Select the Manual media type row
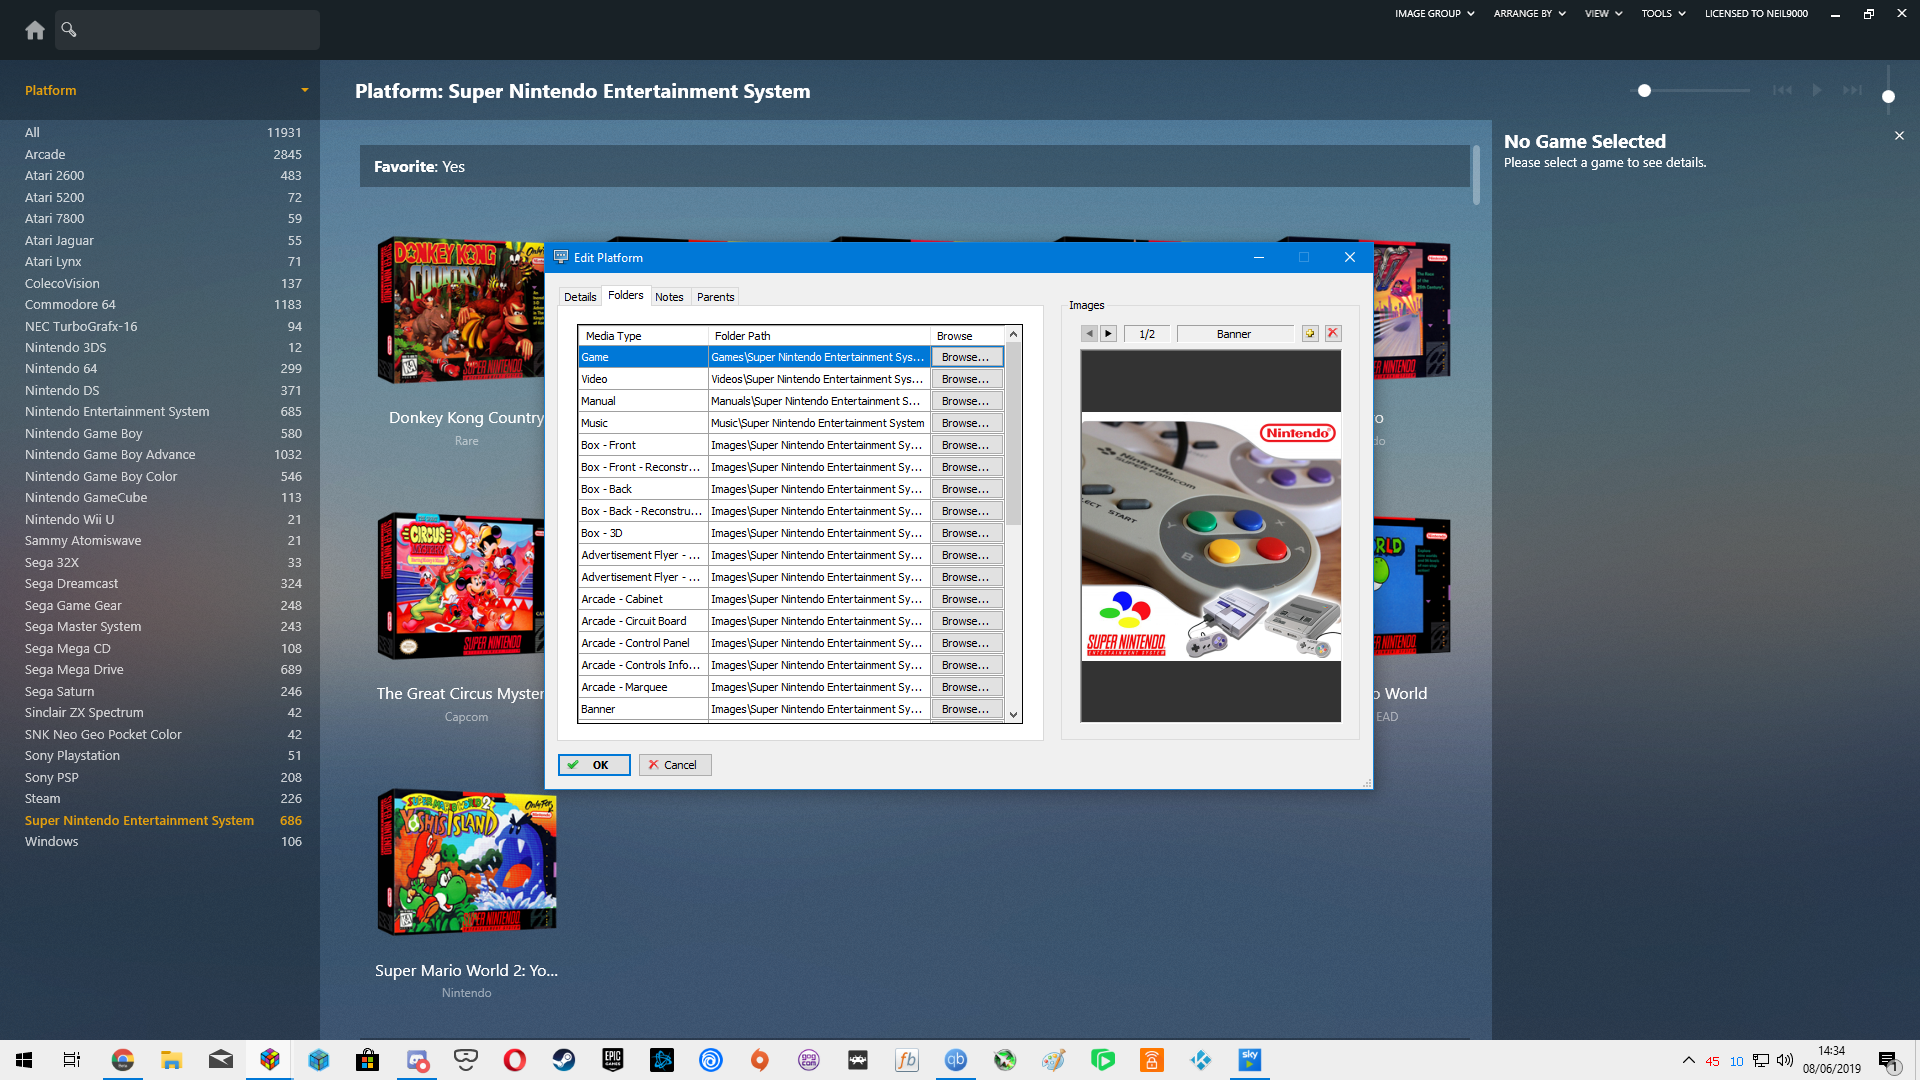Viewport: 1920px width, 1080px height. pos(643,401)
